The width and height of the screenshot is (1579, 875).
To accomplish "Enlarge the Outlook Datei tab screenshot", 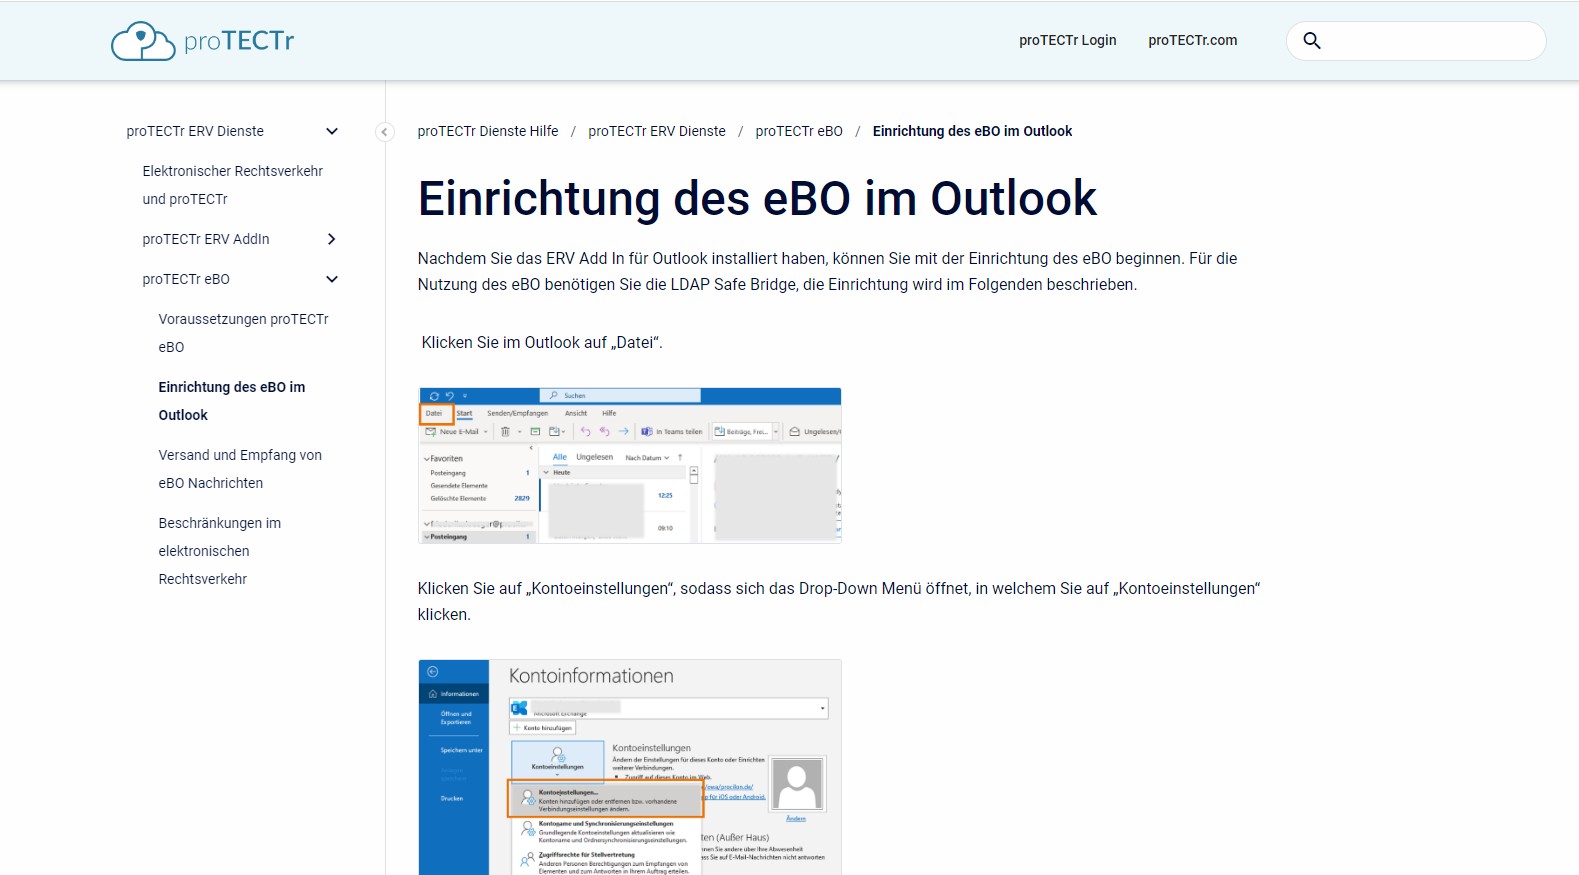I will [630, 466].
